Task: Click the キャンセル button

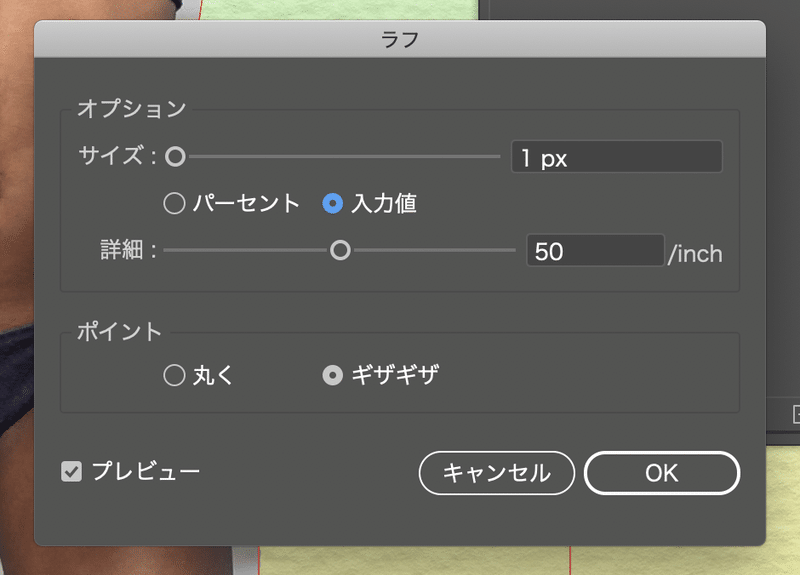Action: [497, 473]
